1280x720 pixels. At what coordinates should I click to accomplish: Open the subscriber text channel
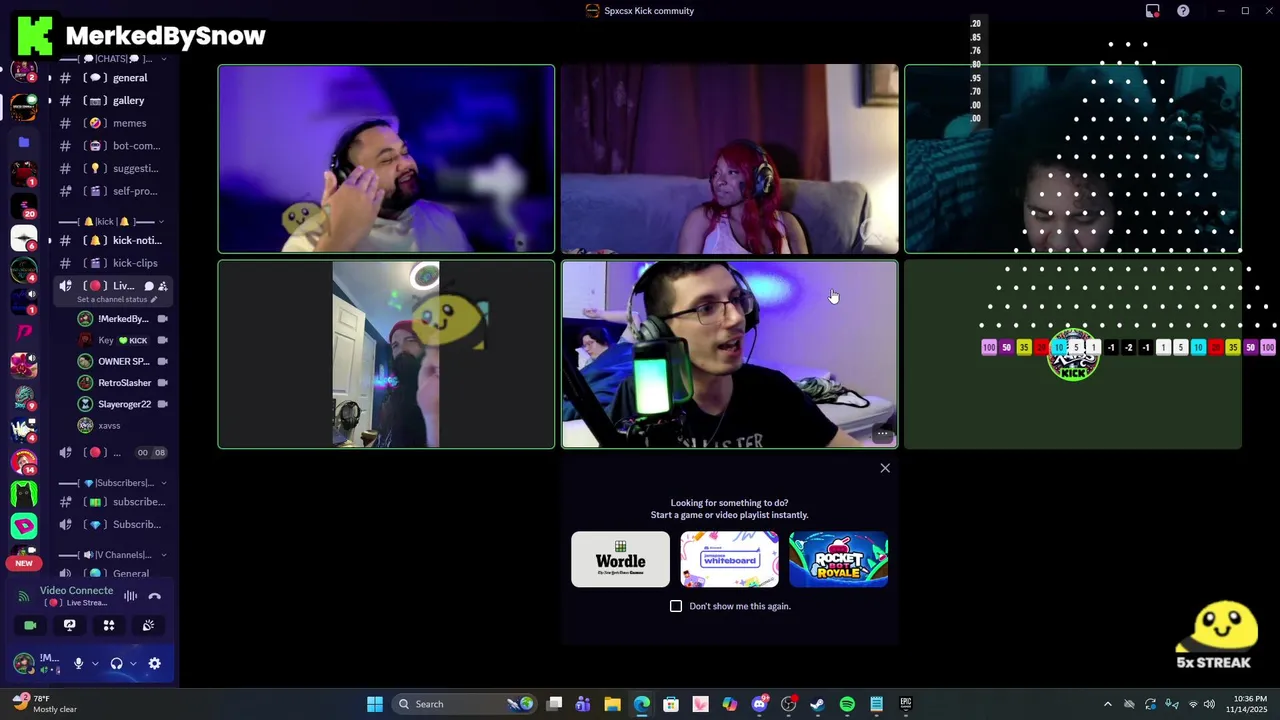point(112,502)
